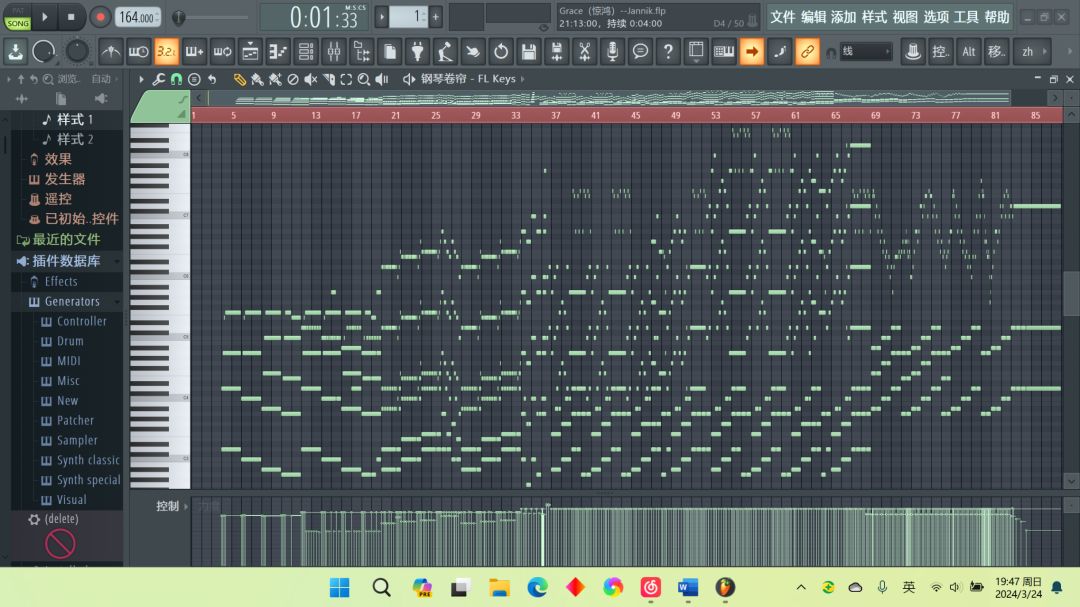Click the master volume knob
This screenshot has width=1080, height=607.
click(44, 51)
